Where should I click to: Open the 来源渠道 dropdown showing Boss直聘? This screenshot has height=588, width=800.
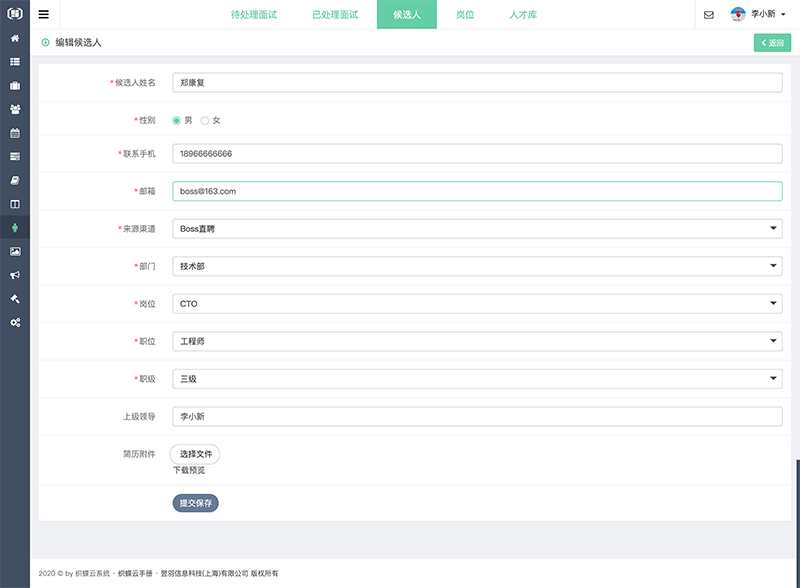pyautogui.click(x=476, y=227)
